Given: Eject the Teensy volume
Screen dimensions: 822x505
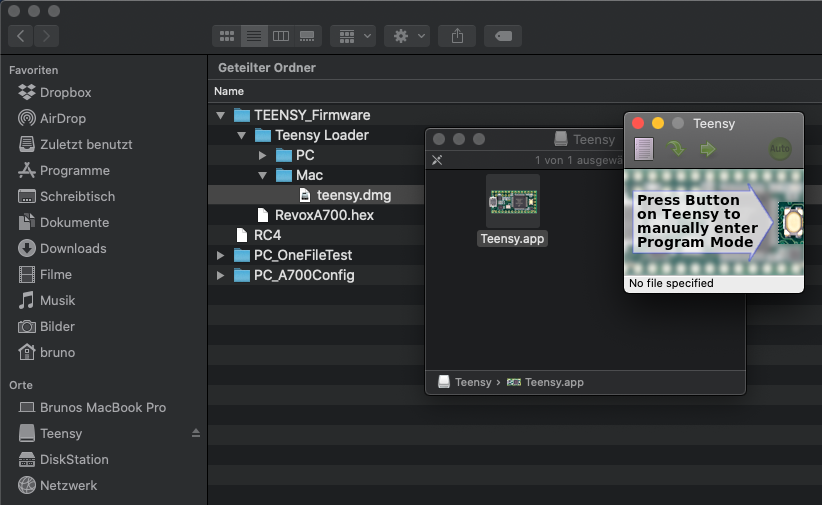Looking at the screenshot, I should pos(196,433).
